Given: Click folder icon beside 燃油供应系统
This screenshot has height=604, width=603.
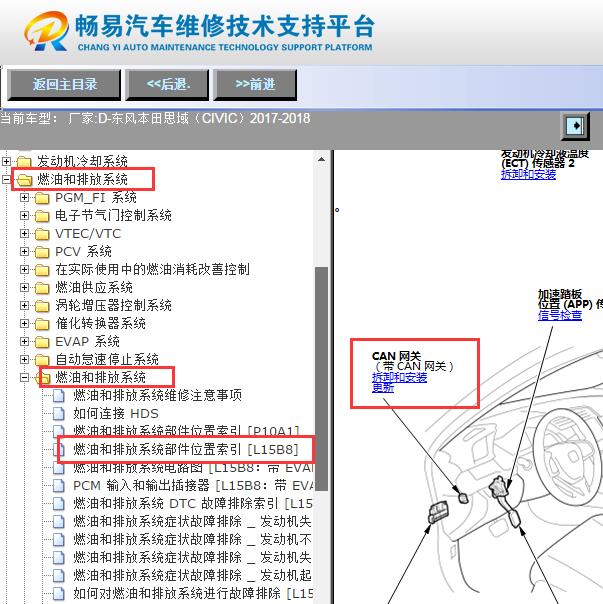Looking at the screenshot, I should [42, 288].
